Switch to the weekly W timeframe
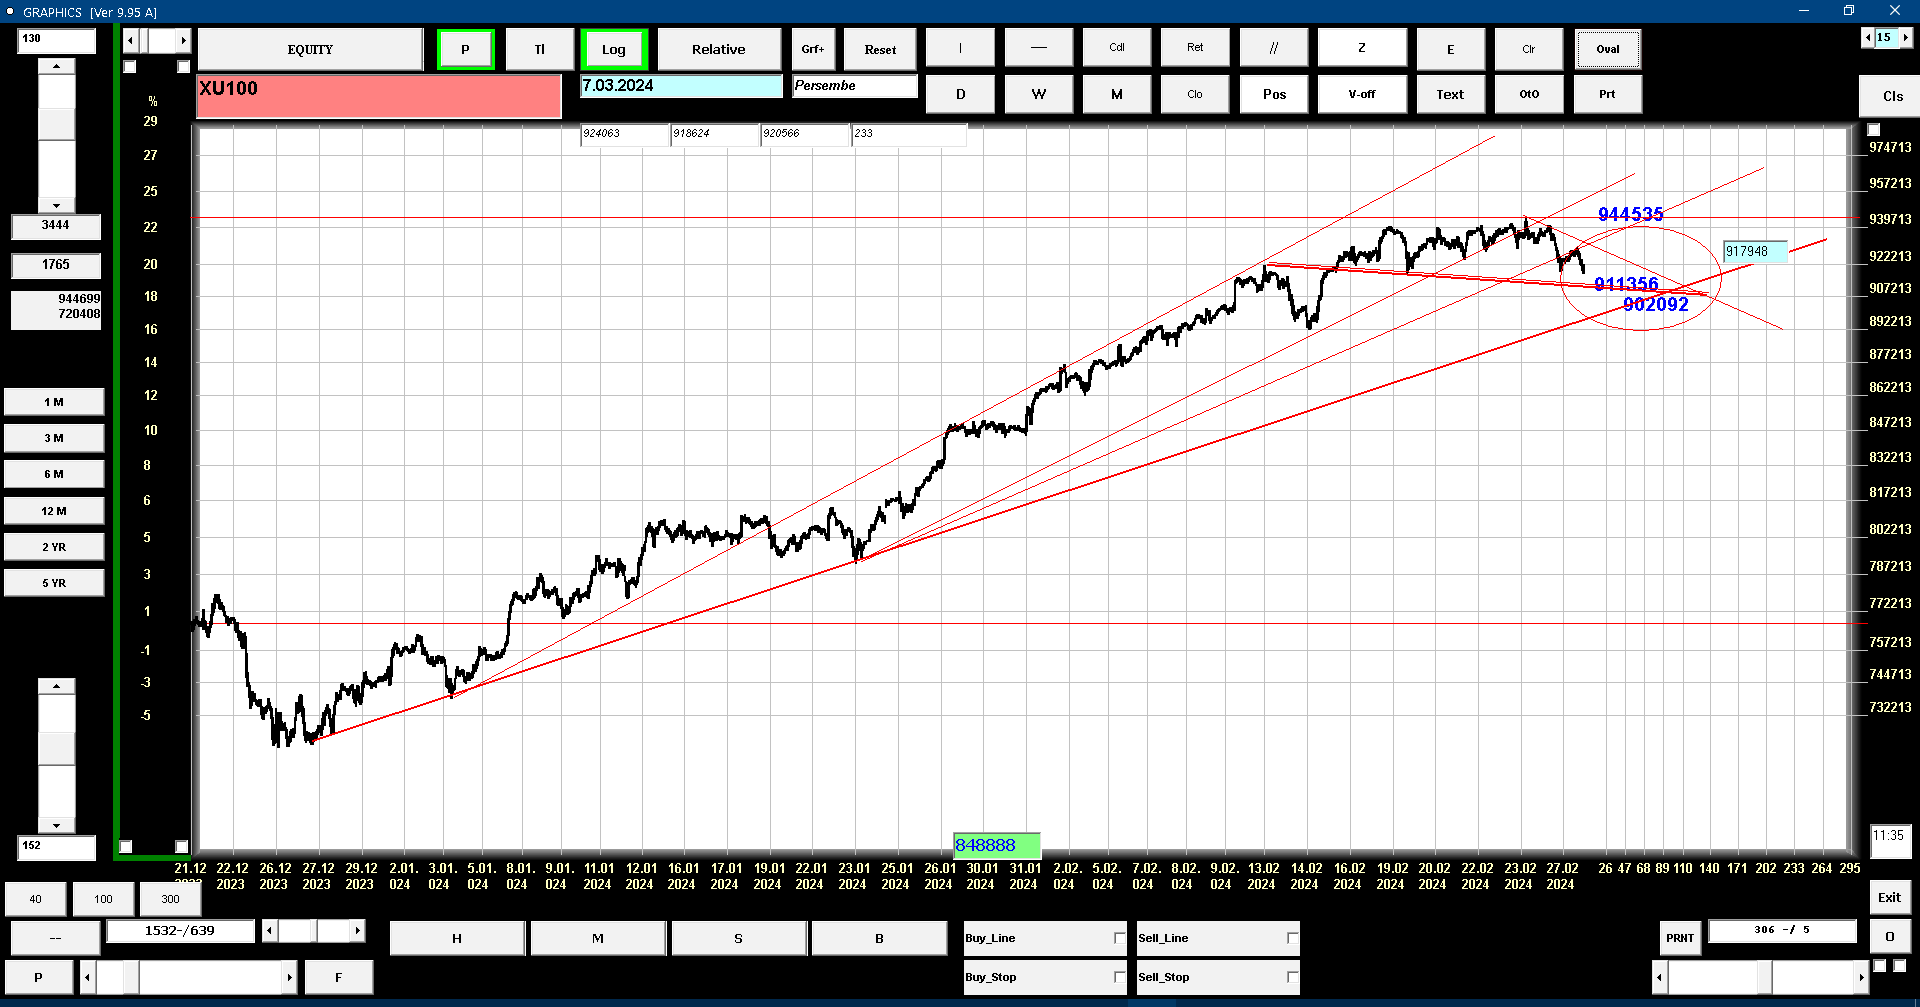The width and height of the screenshot is (1920, 1007). [x=1039, y=94]
